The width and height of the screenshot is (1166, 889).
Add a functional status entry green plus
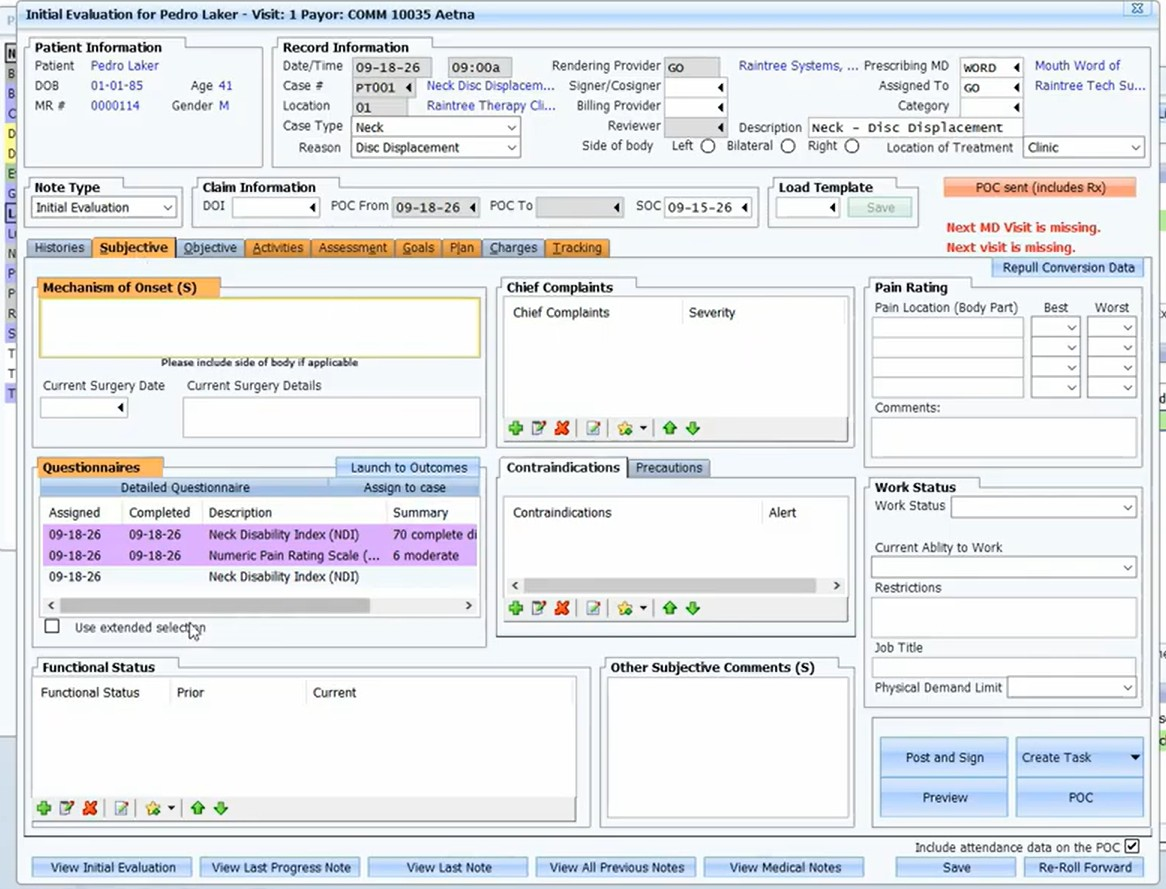[44, 809]
